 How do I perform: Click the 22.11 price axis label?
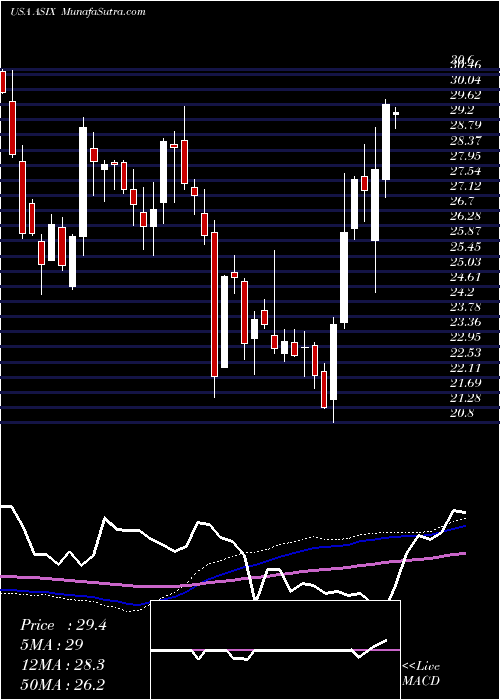466,368
